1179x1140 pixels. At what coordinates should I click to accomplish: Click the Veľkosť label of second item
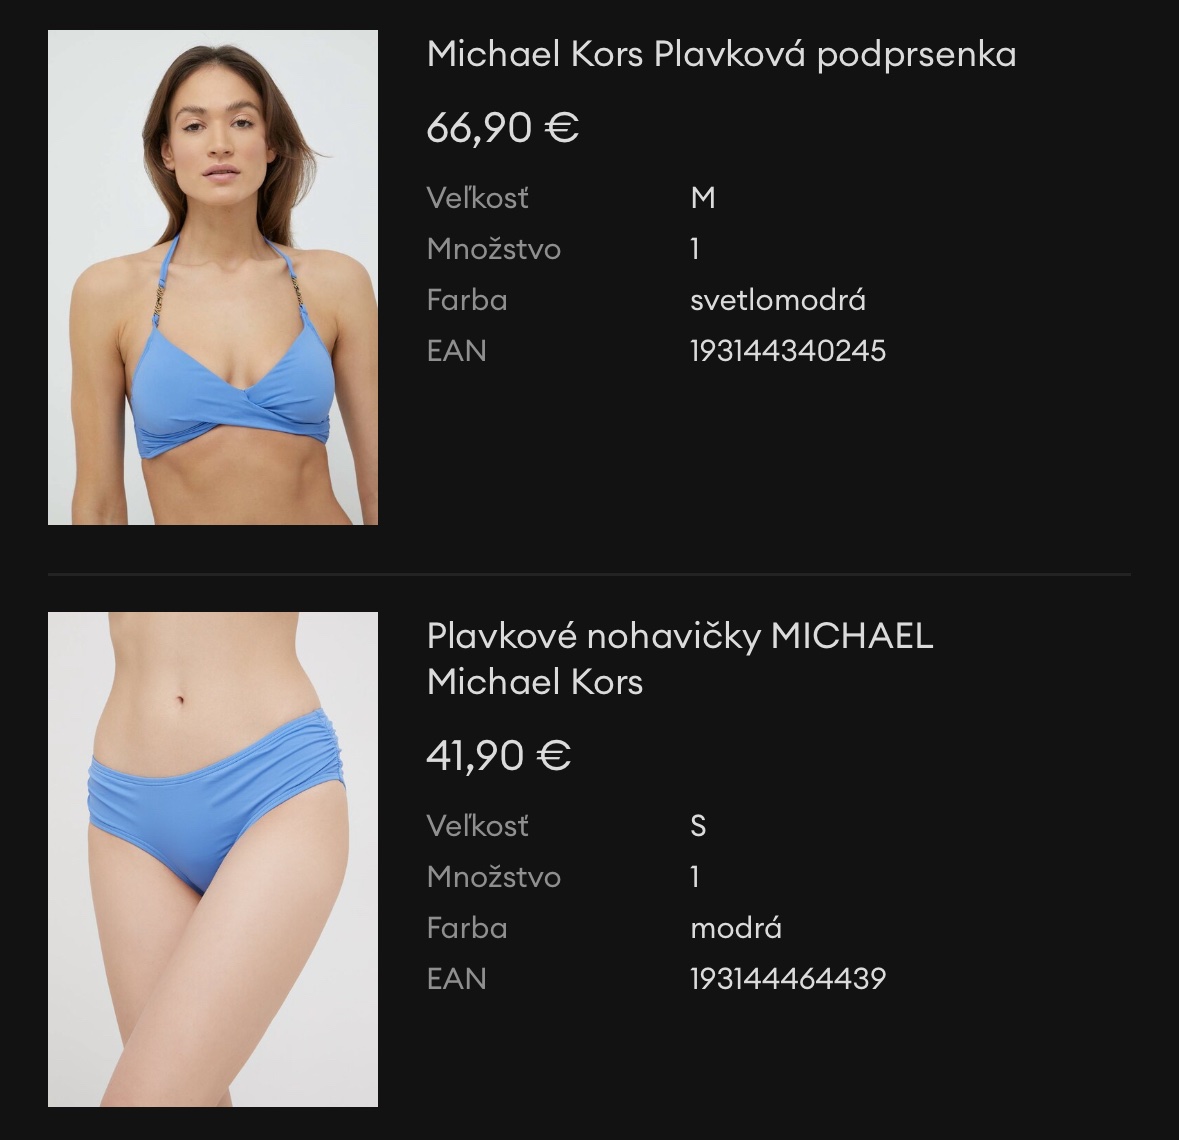point(477,826)
